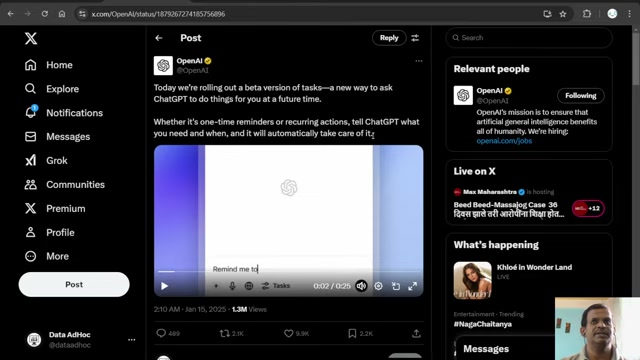The image size is (640, 360).
Task: Click the reply comment icon 489
Action: (161, 333)
